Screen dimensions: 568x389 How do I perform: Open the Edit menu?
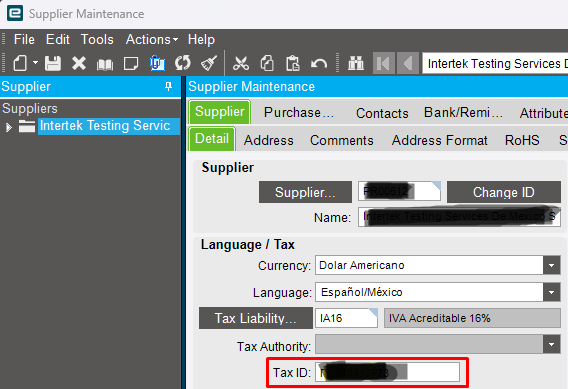pos(58,39)
